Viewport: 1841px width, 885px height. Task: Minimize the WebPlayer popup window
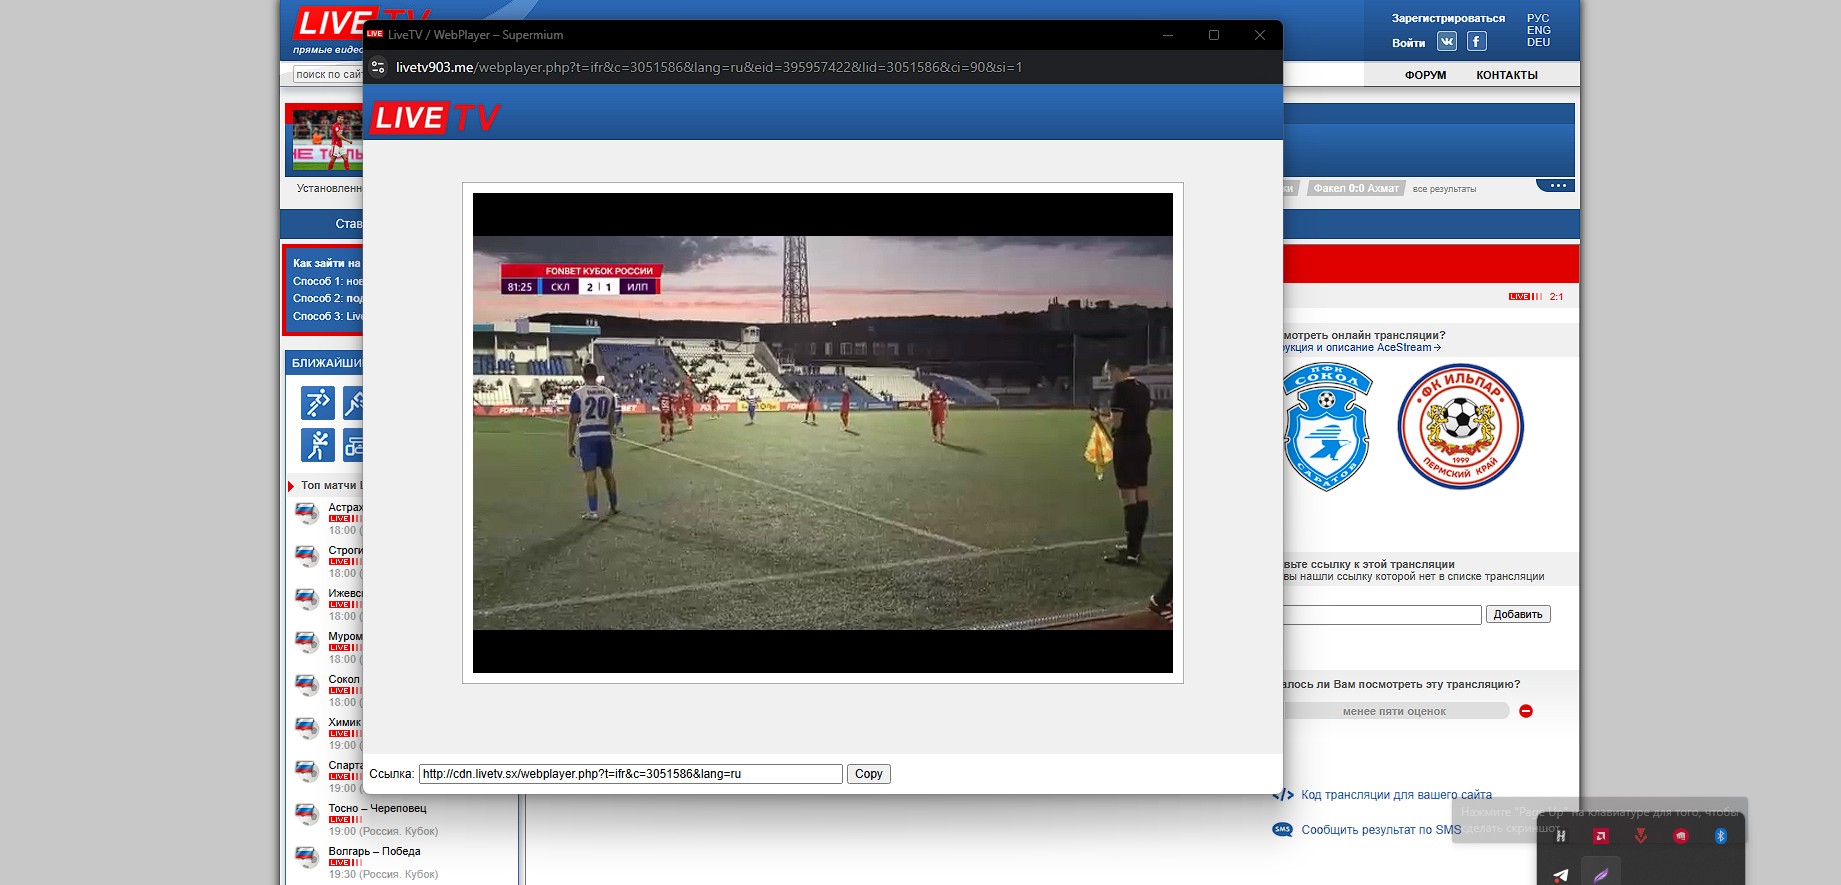pyautogui.click(x=1168, y=35)
